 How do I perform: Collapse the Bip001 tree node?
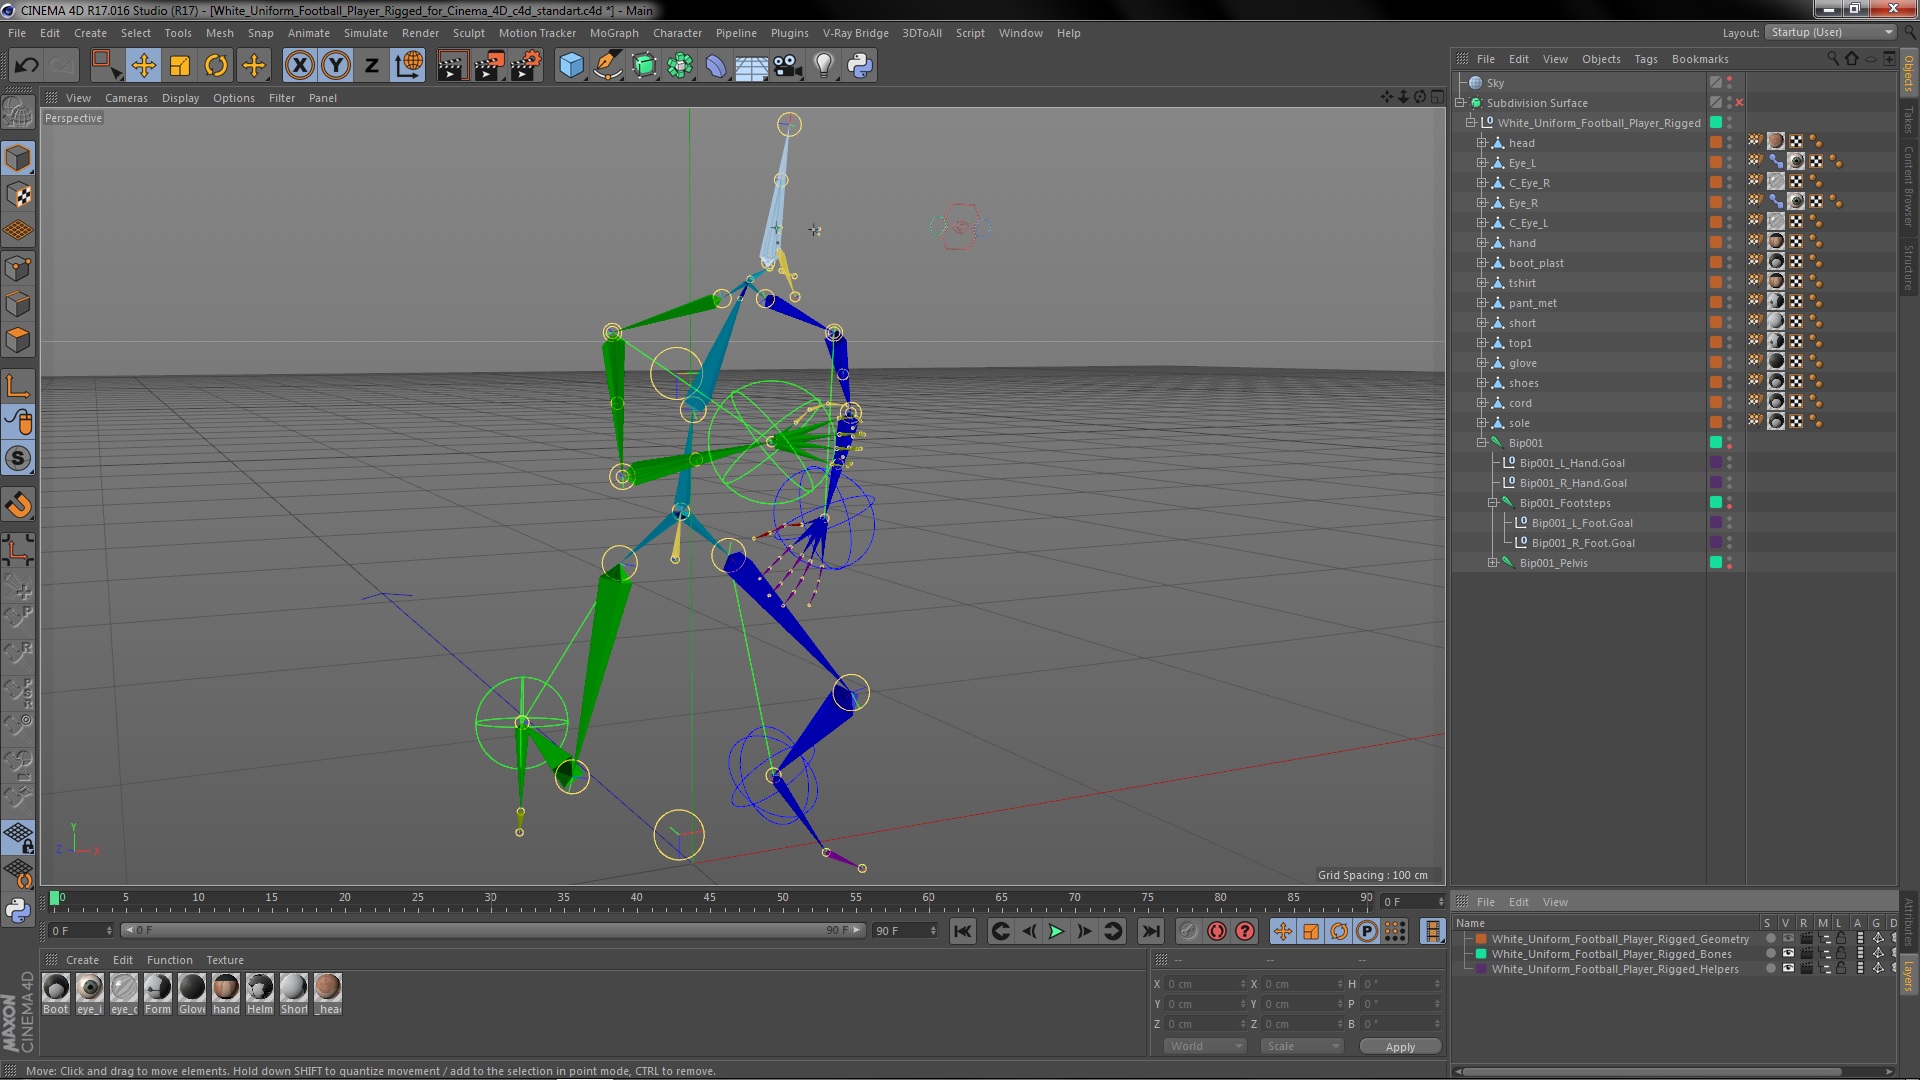pyautogui.click(x=1482, y=443)
